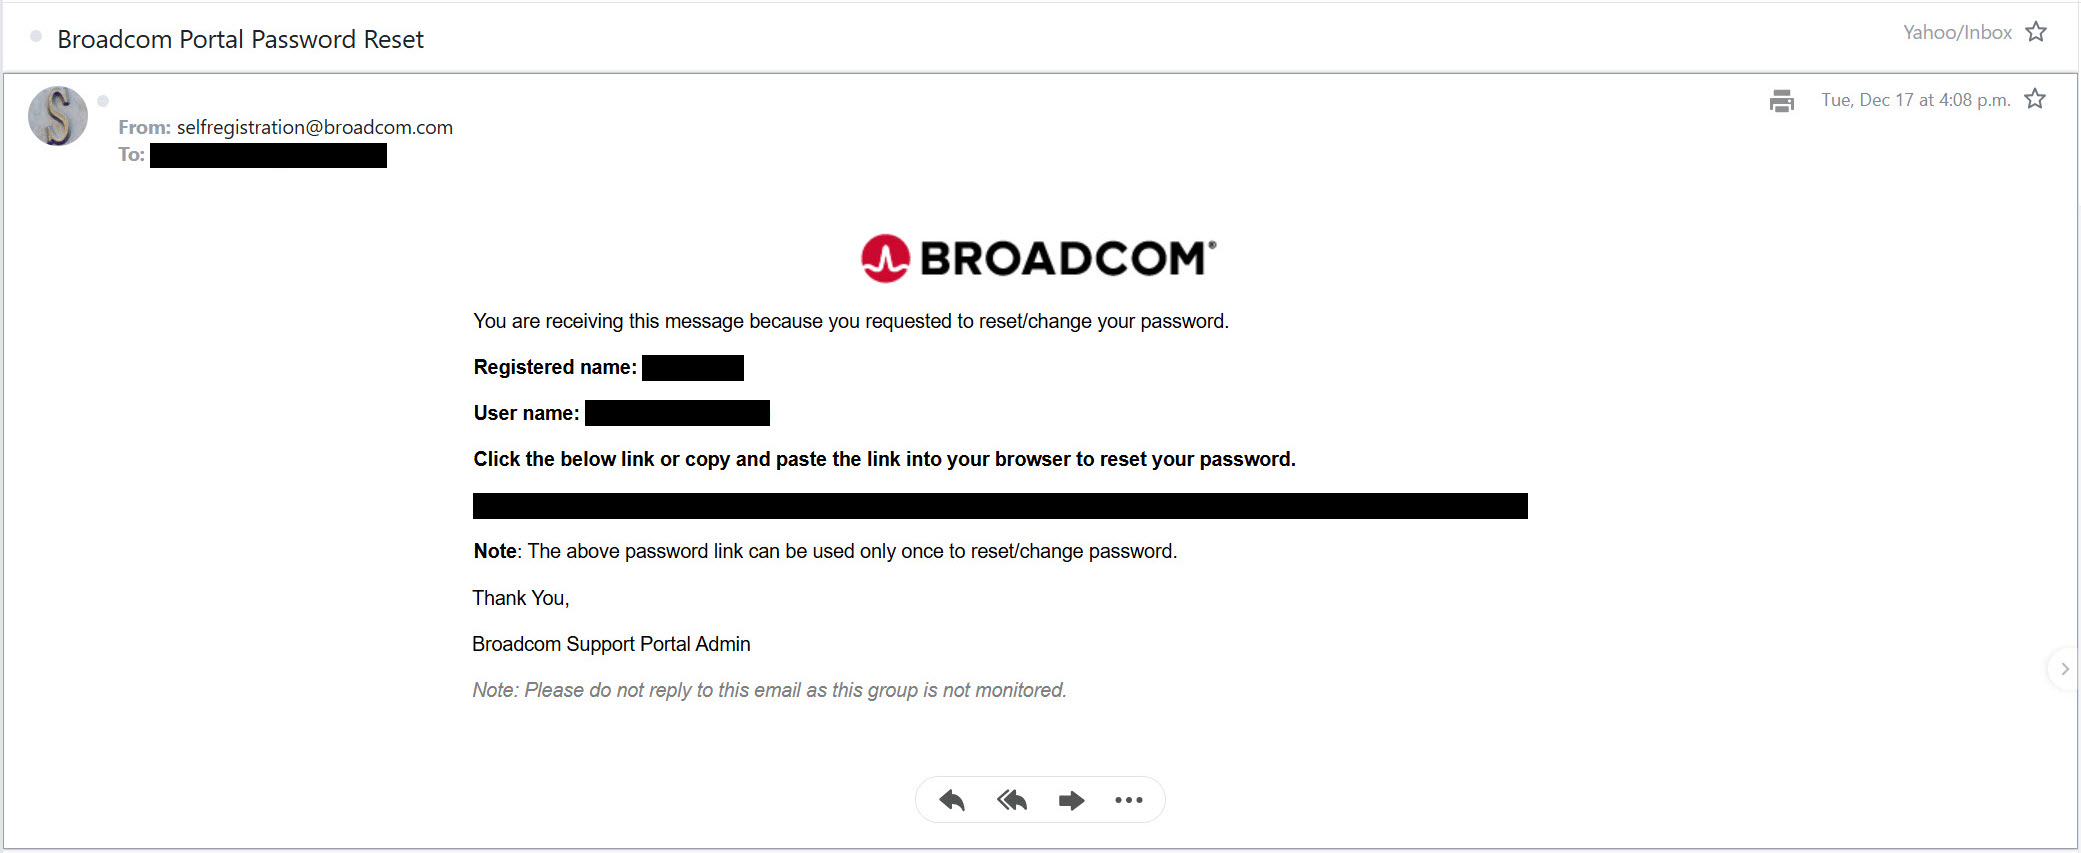The image size is (2081, 853).
Task: Click the redacted Registered name value
Action: pyautogui.click(x=692, y=368)
